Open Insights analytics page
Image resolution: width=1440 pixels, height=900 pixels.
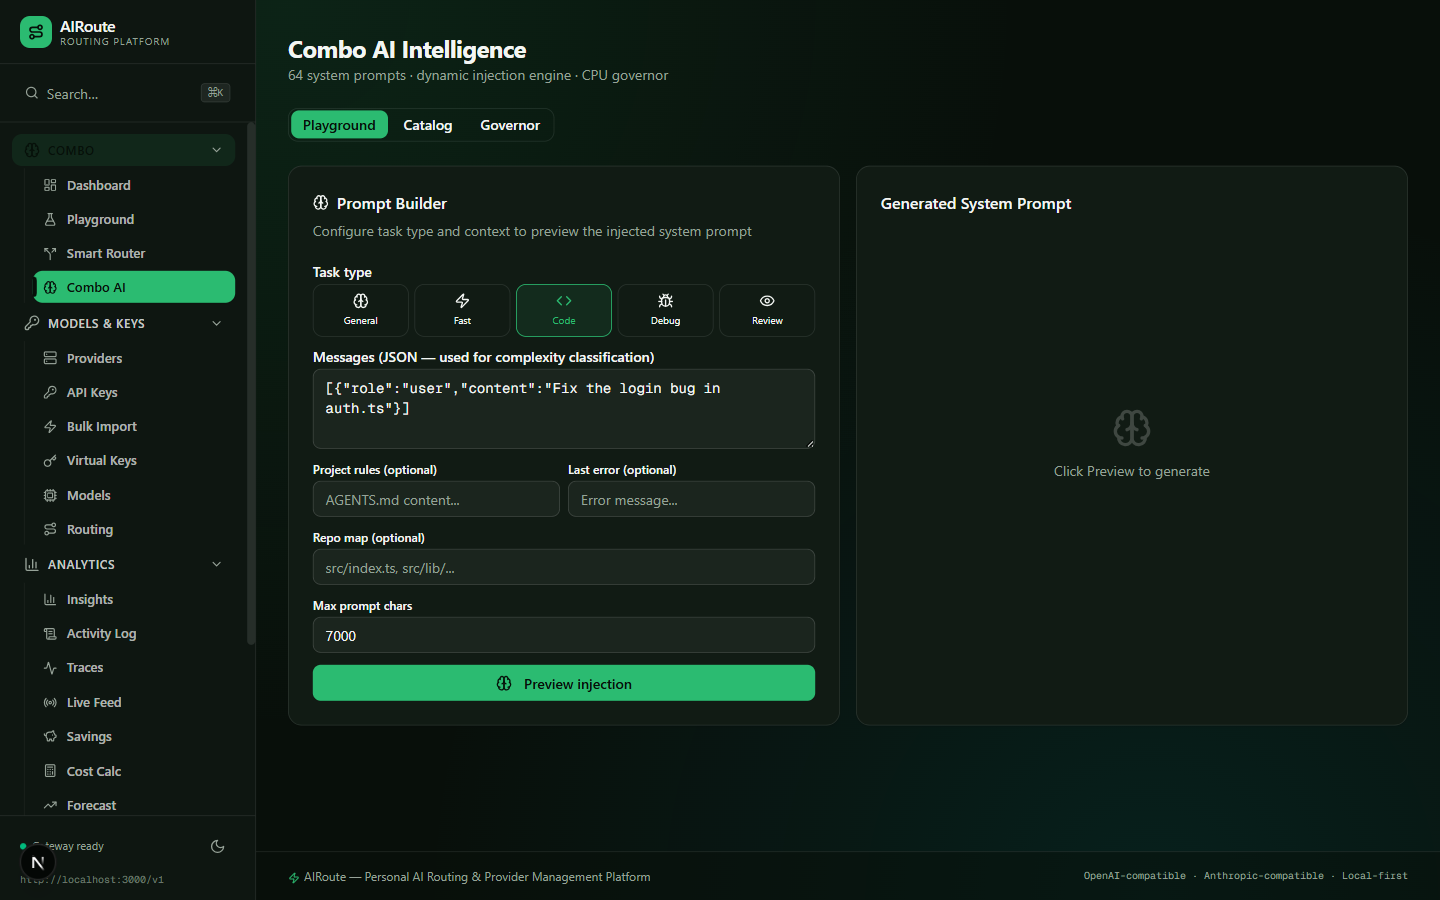pos(134,599)
